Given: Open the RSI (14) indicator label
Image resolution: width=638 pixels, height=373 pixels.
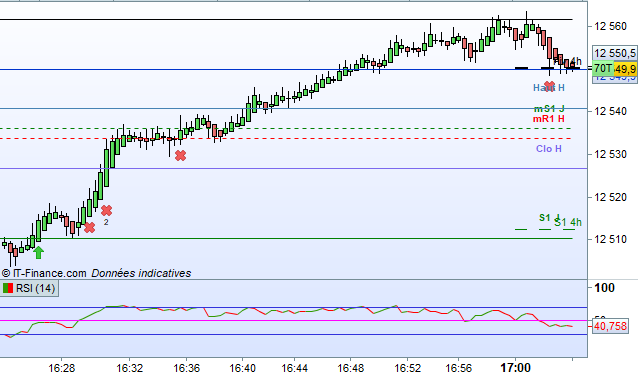Looking at the screenshot, I should 29,288.
